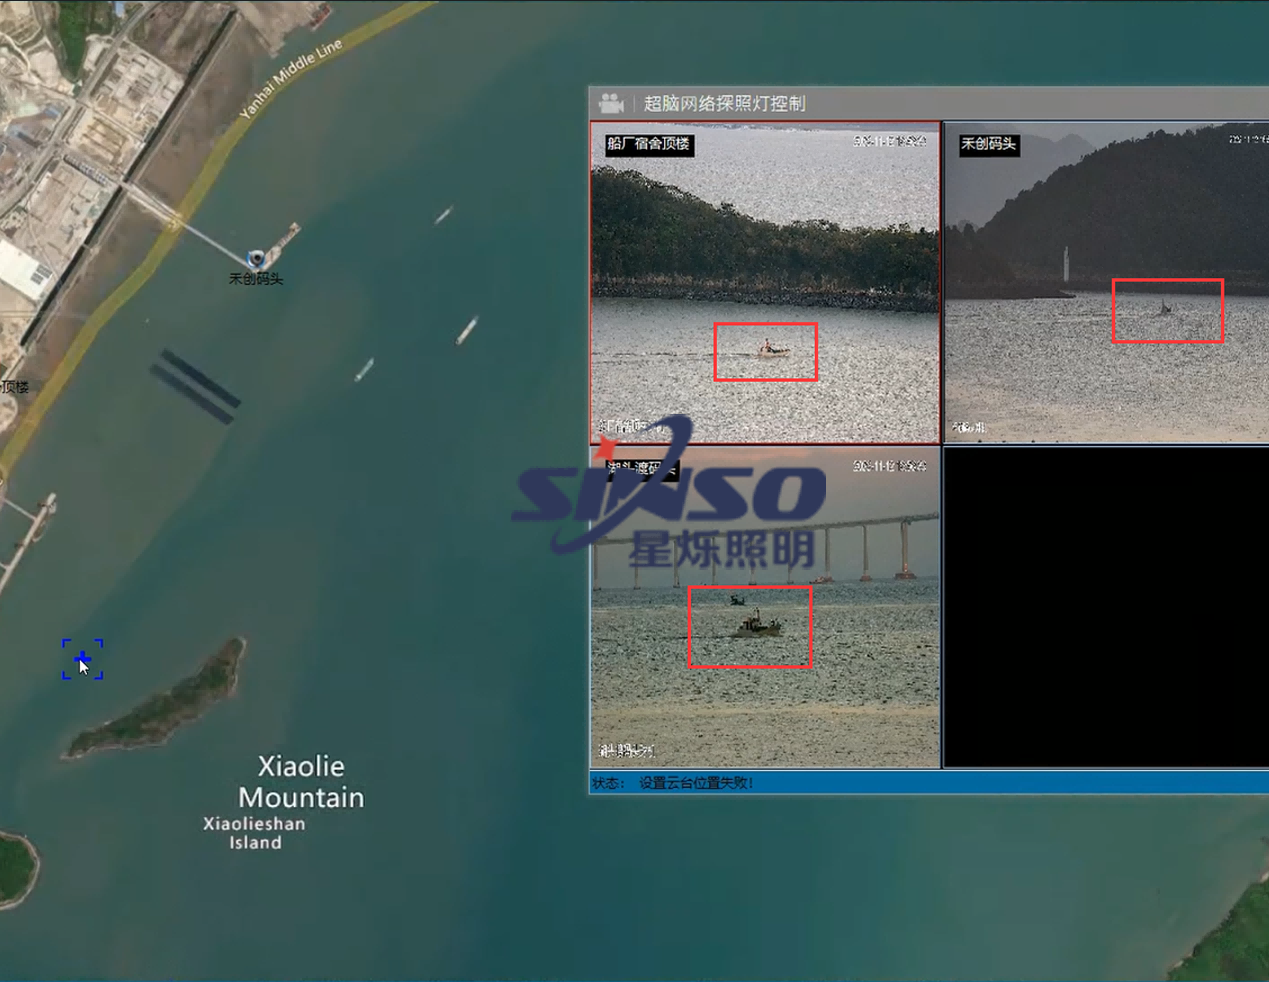Click the status bar message 设置云台位置失败
1269x982 pixels.
click(x=695, y=783)
